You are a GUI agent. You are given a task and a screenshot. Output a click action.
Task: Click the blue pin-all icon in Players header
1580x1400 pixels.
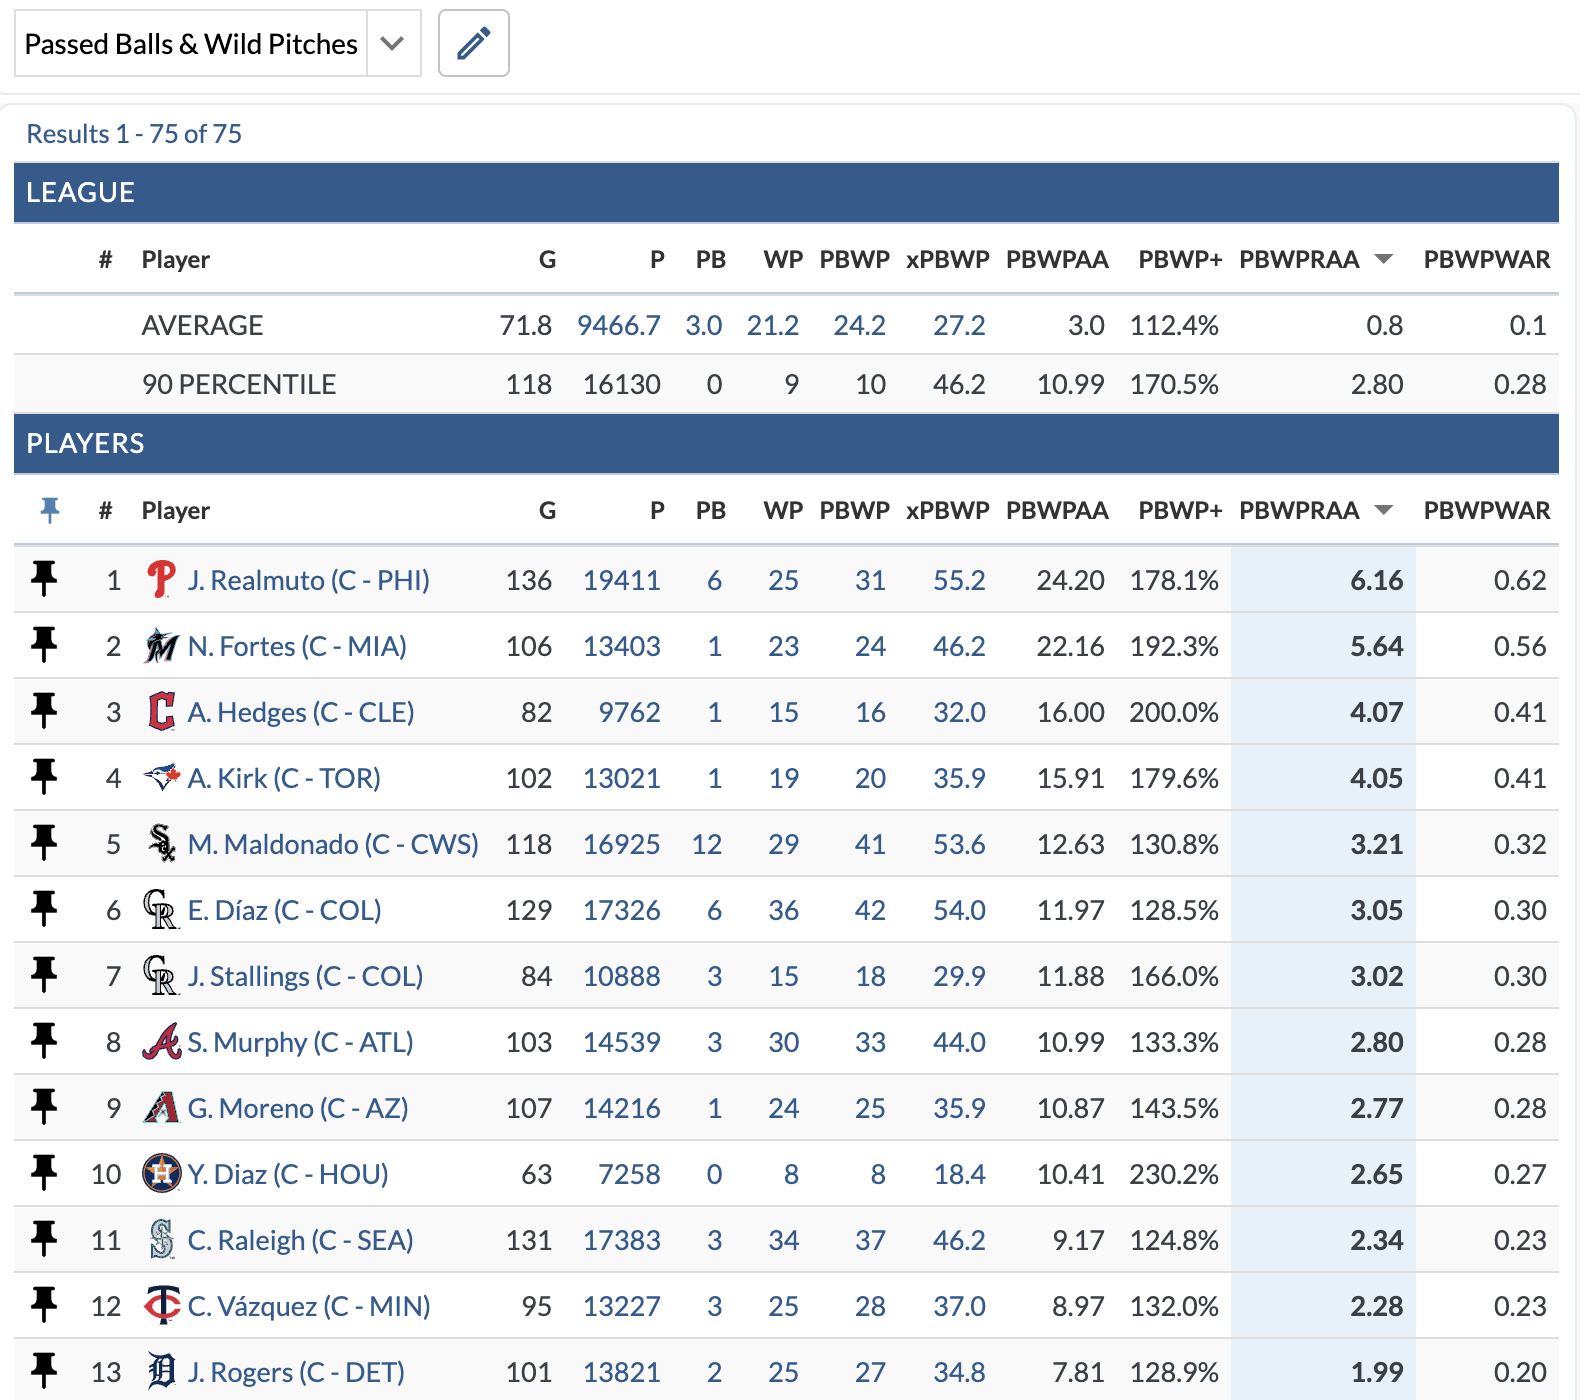click(49, 510)
